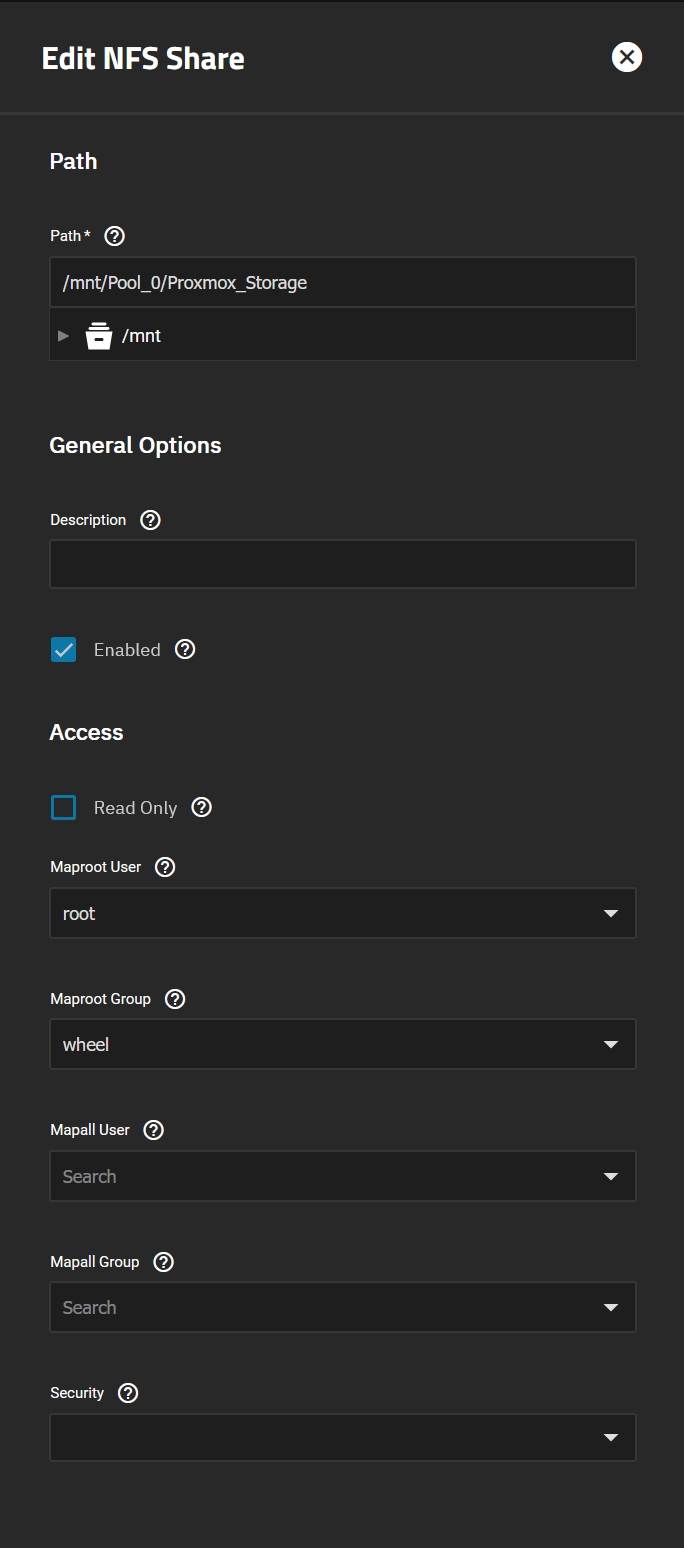Click the Enabled help question mark
684x1548 pixels.
(185, 649)
